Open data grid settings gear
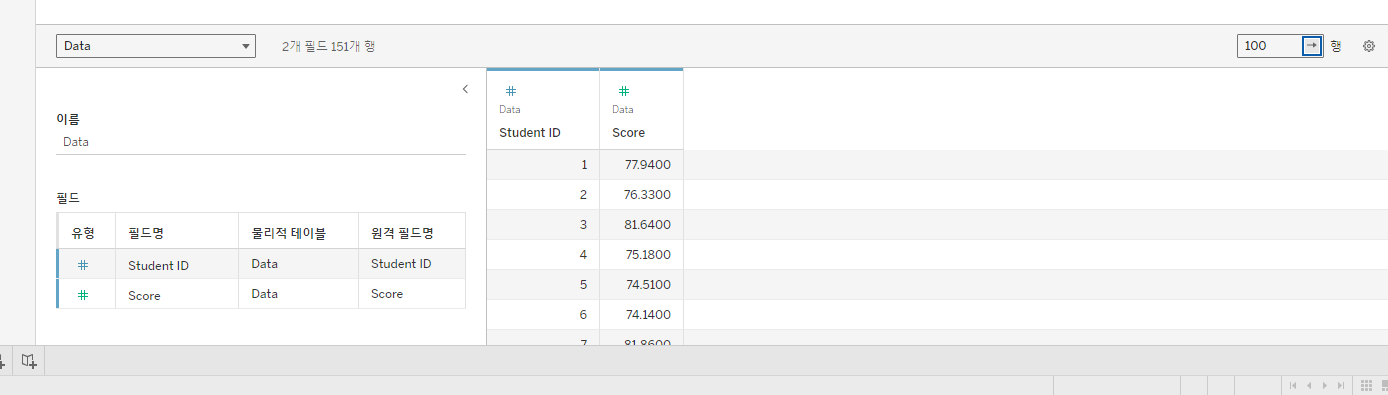The width and height of the screenshot is (1388, 395). click(1369, 46)
